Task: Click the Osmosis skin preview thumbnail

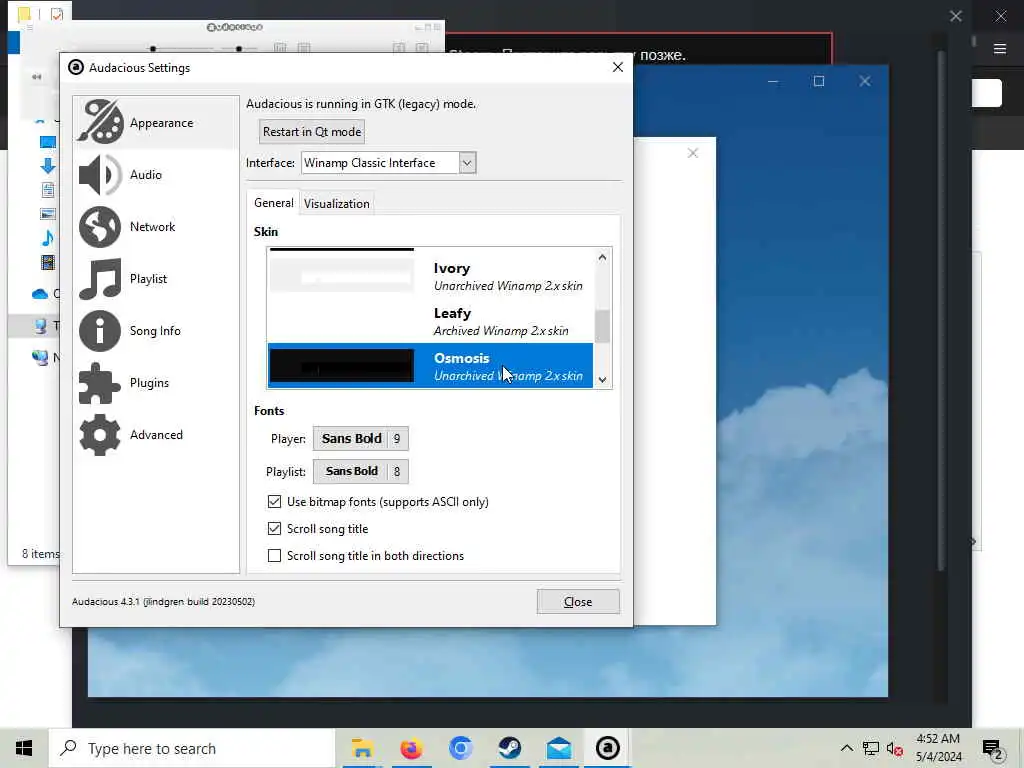Action: [x=342, y=366]
